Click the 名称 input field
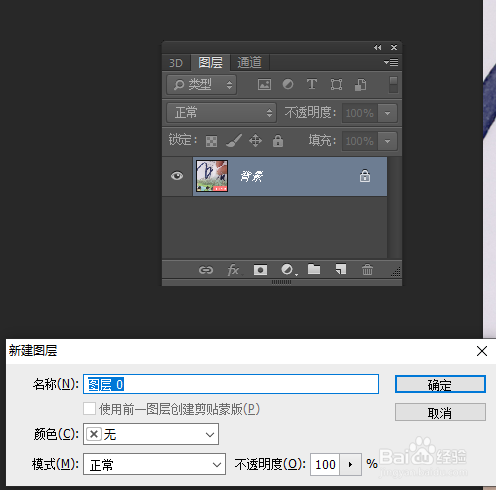This screenshot has height=490, width=496. click(231, 384)
